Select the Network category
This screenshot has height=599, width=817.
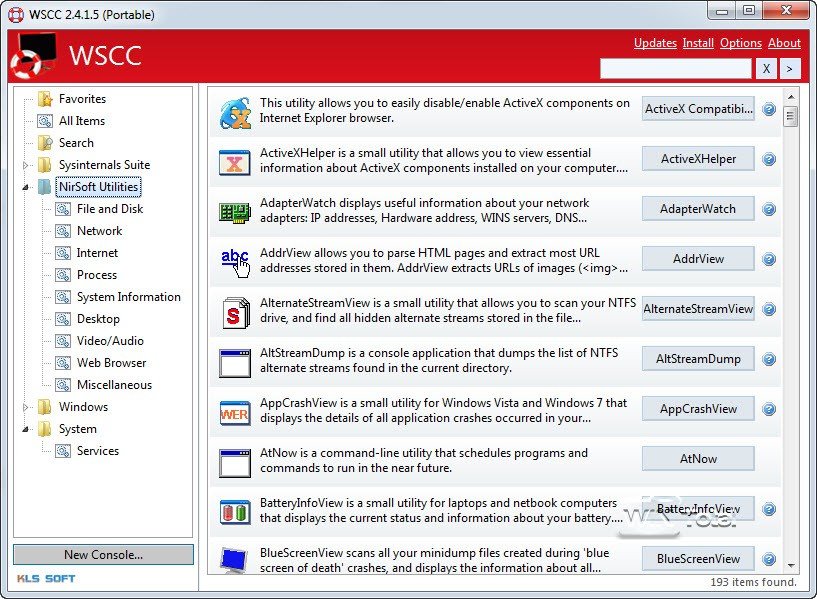[x=100, y=231]
